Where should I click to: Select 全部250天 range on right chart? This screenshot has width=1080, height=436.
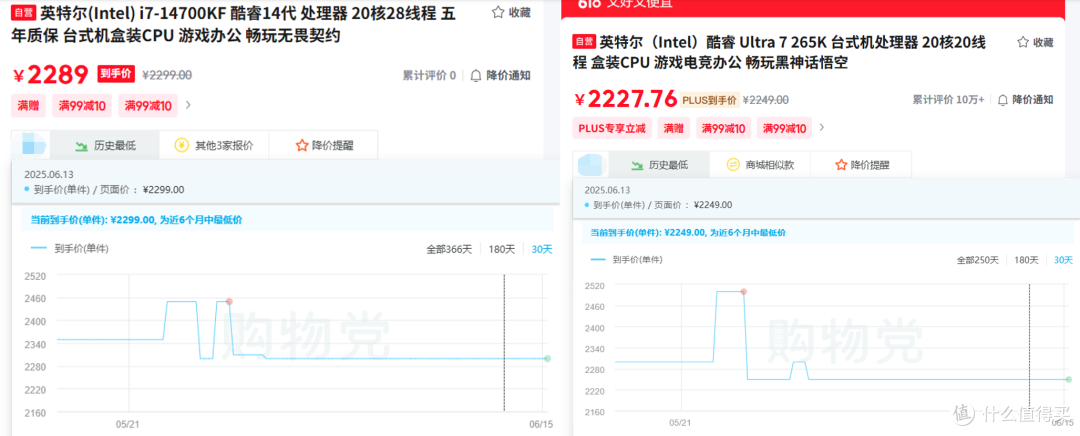tap(977, 260)
